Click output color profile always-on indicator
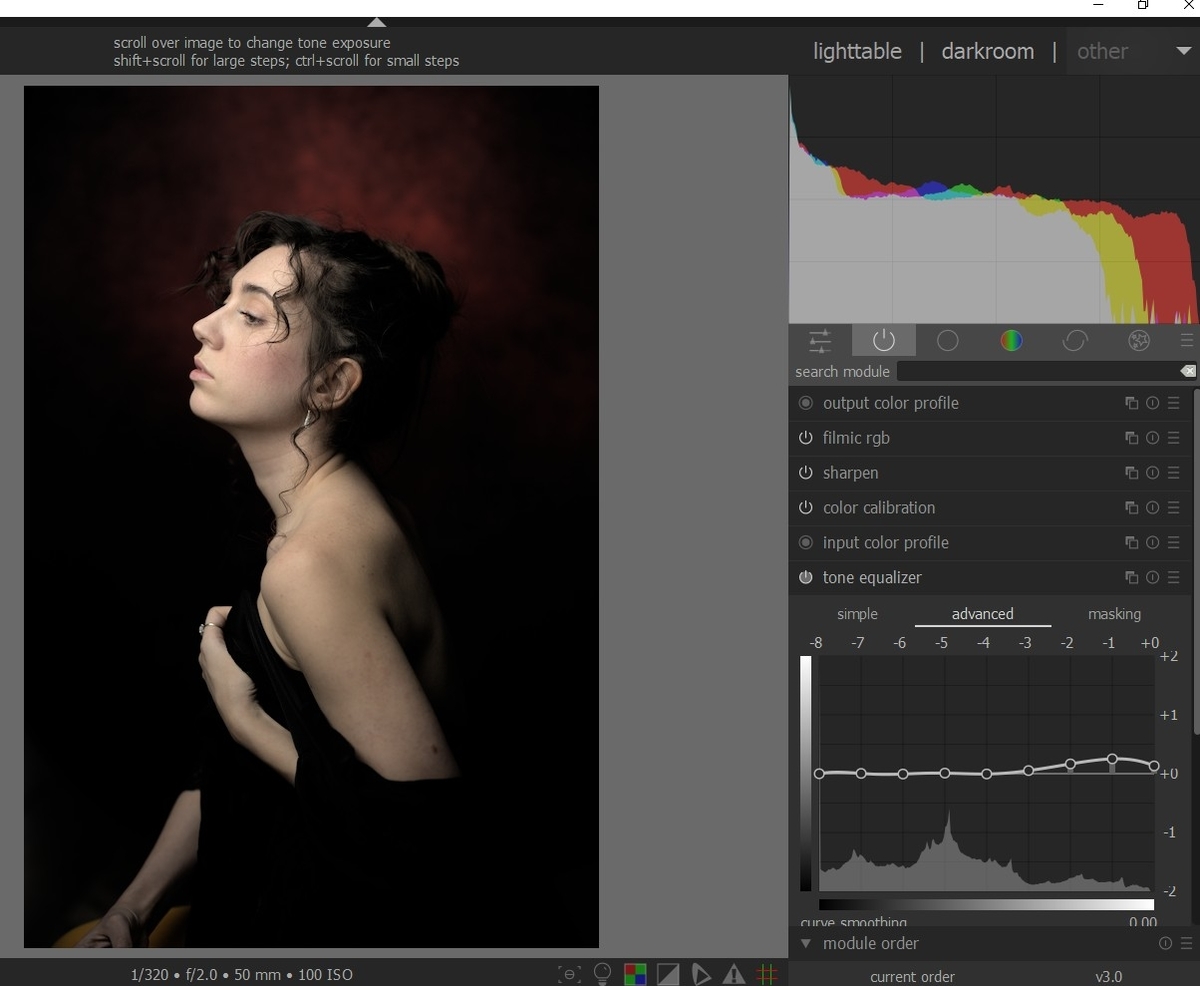The height and width of the screenshot is (986, 1200). pos(805,403)
